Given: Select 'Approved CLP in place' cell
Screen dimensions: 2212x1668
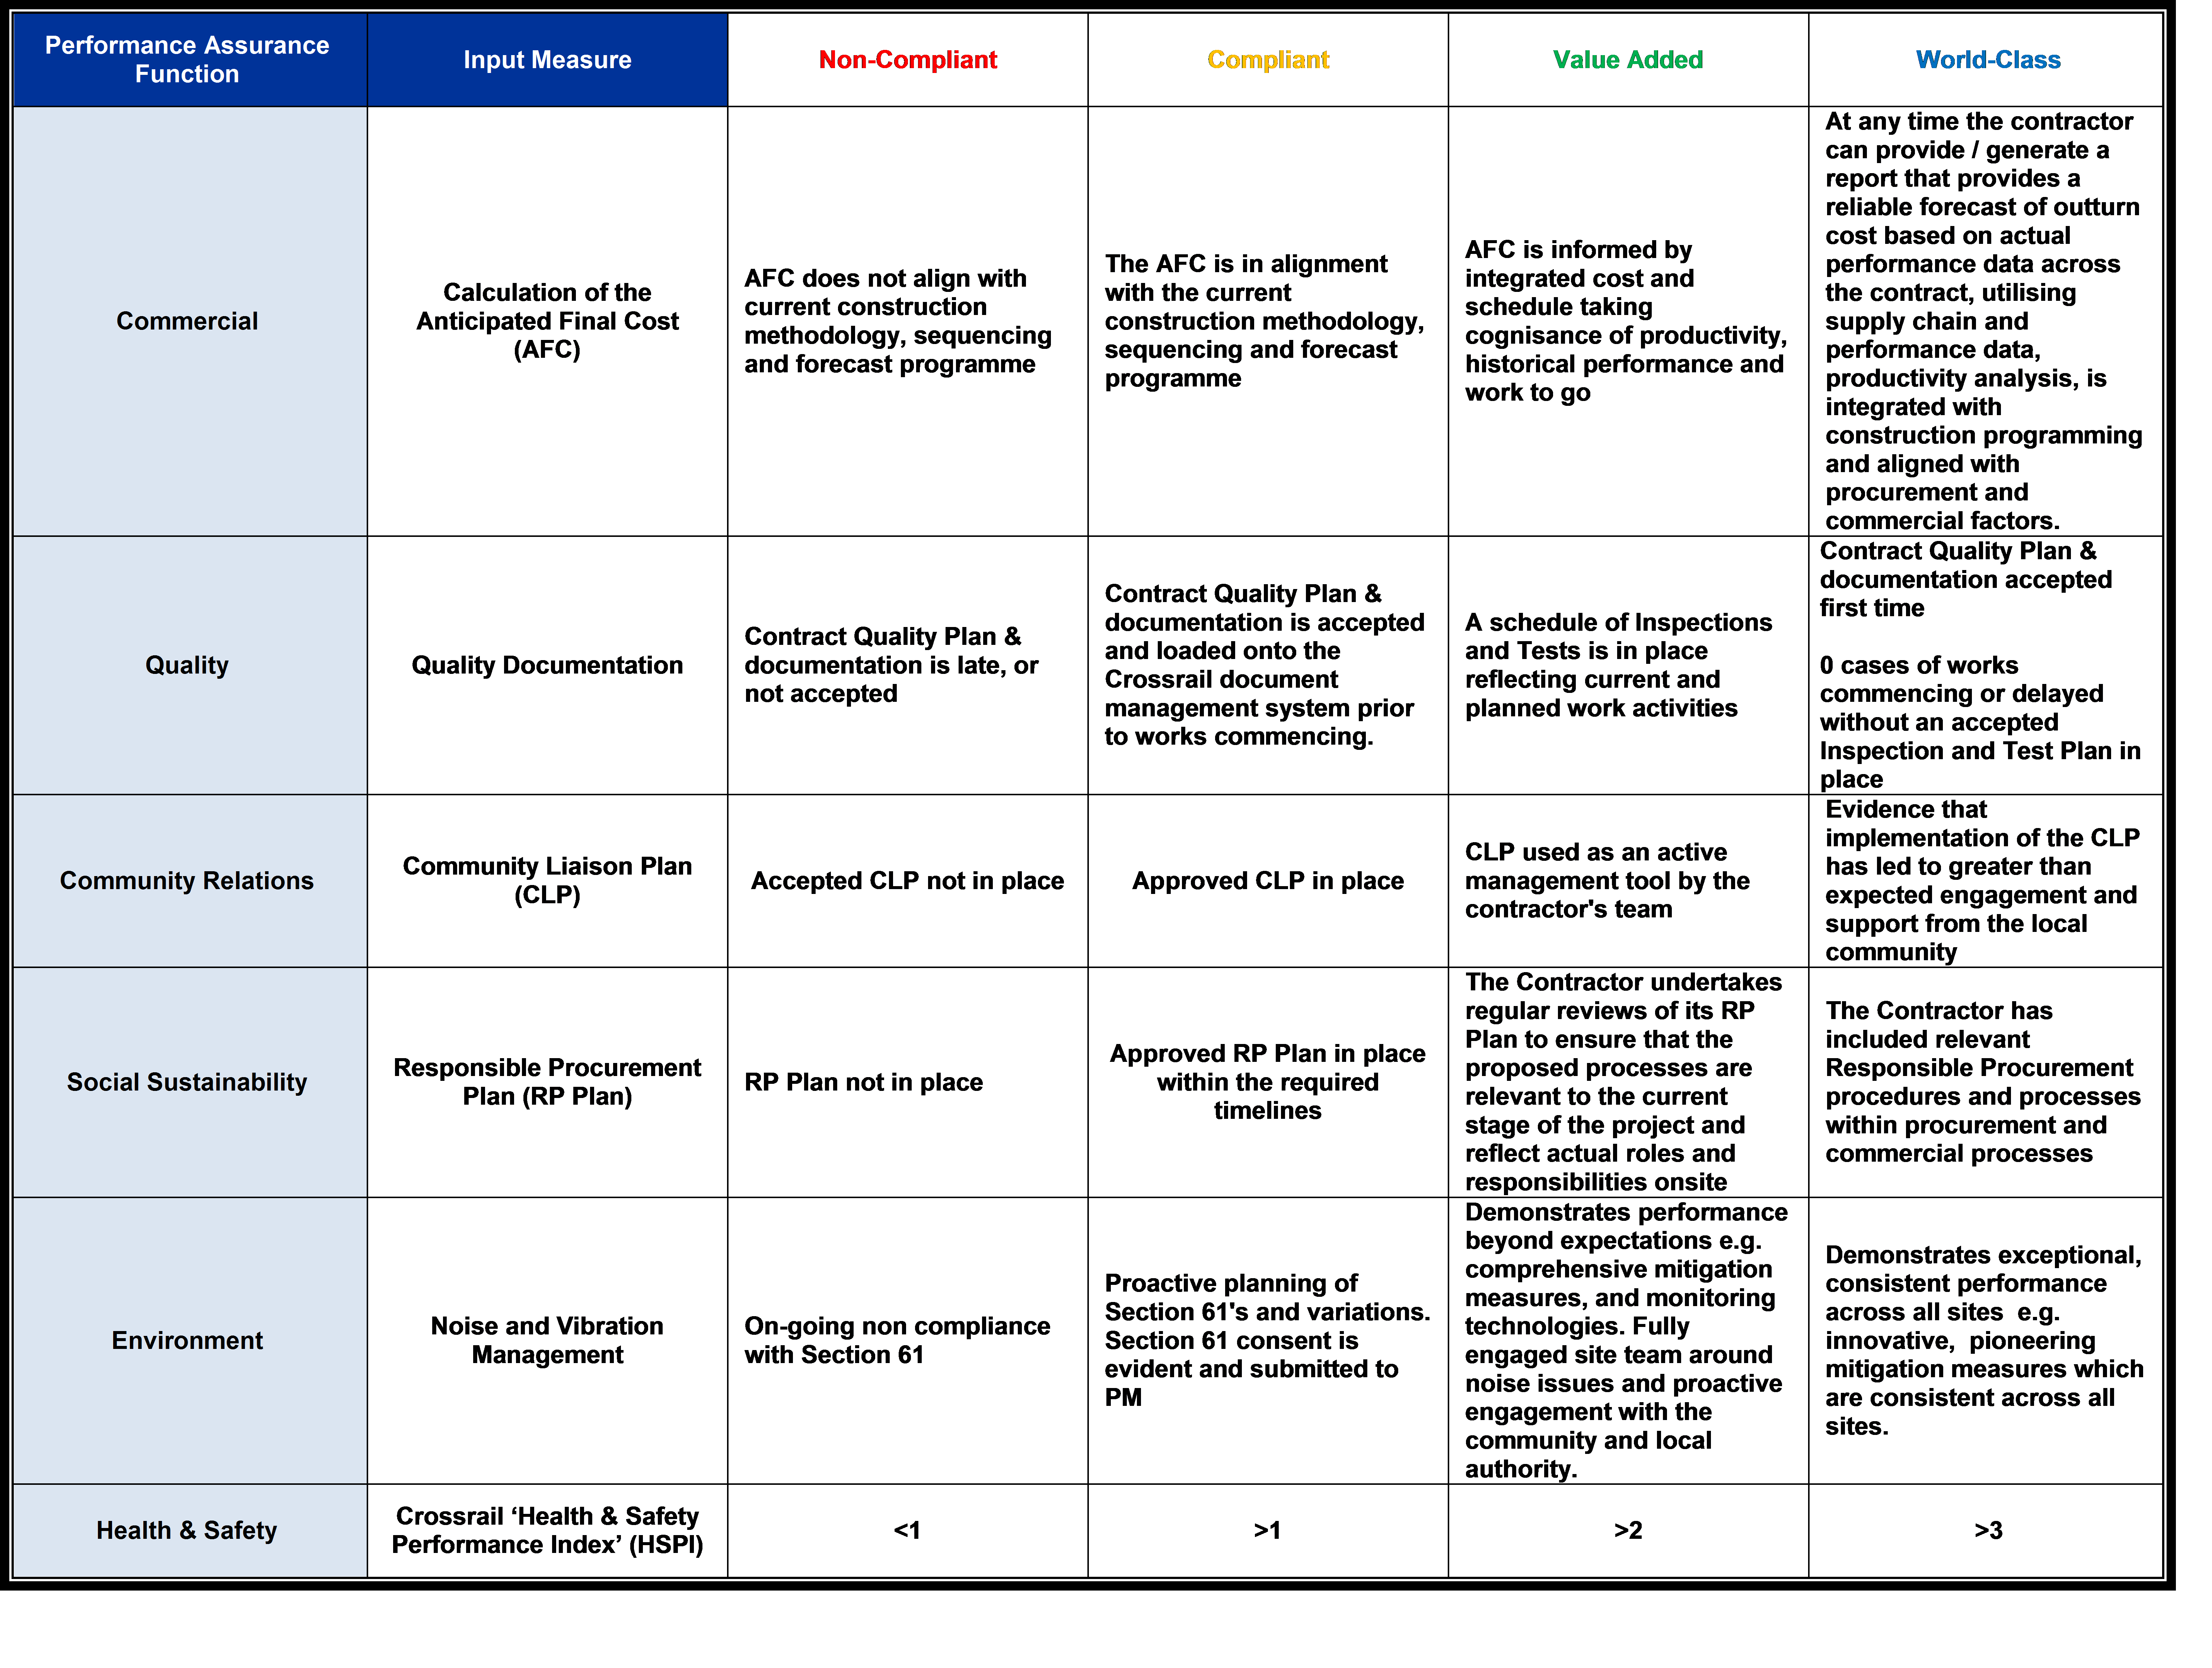Looking at the screenshot, I should coord(1268,881).
